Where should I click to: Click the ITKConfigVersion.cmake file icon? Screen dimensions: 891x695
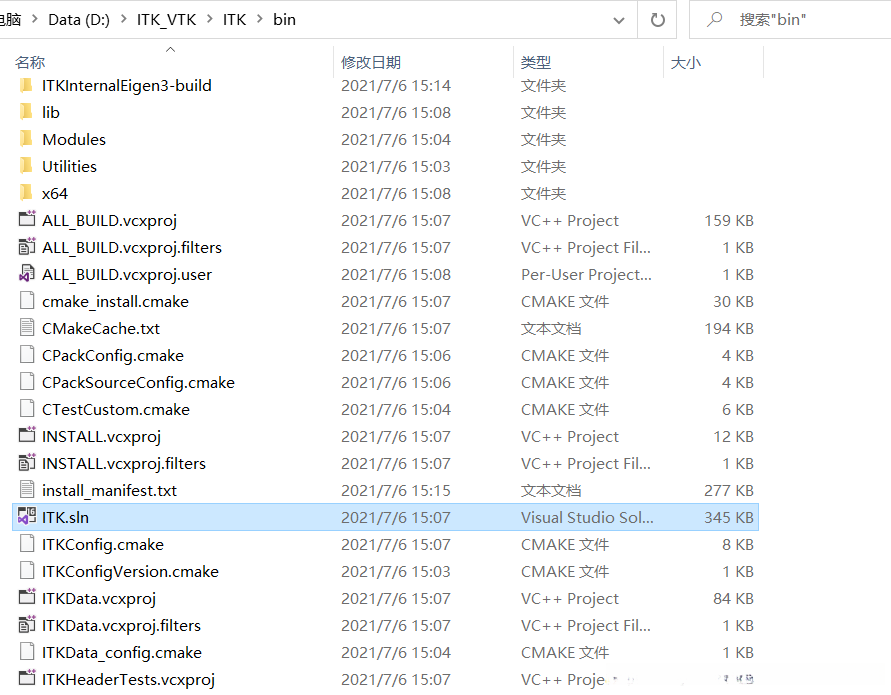[27, 571]
